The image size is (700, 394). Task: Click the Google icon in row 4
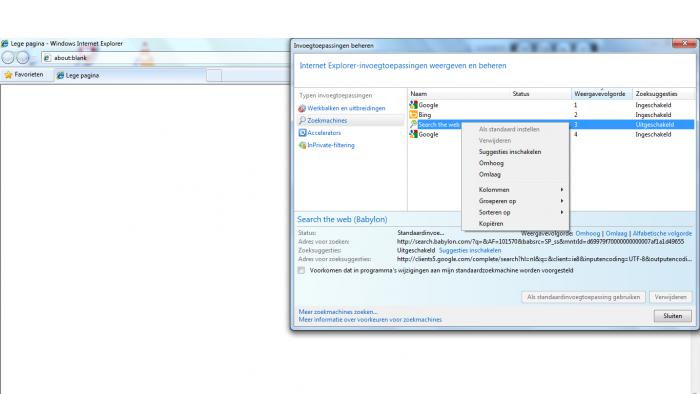[x=413, y=134]
